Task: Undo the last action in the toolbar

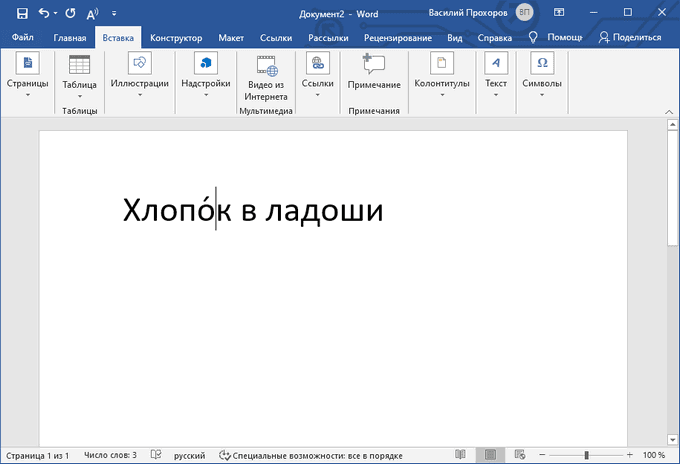Action: point(44,13)
